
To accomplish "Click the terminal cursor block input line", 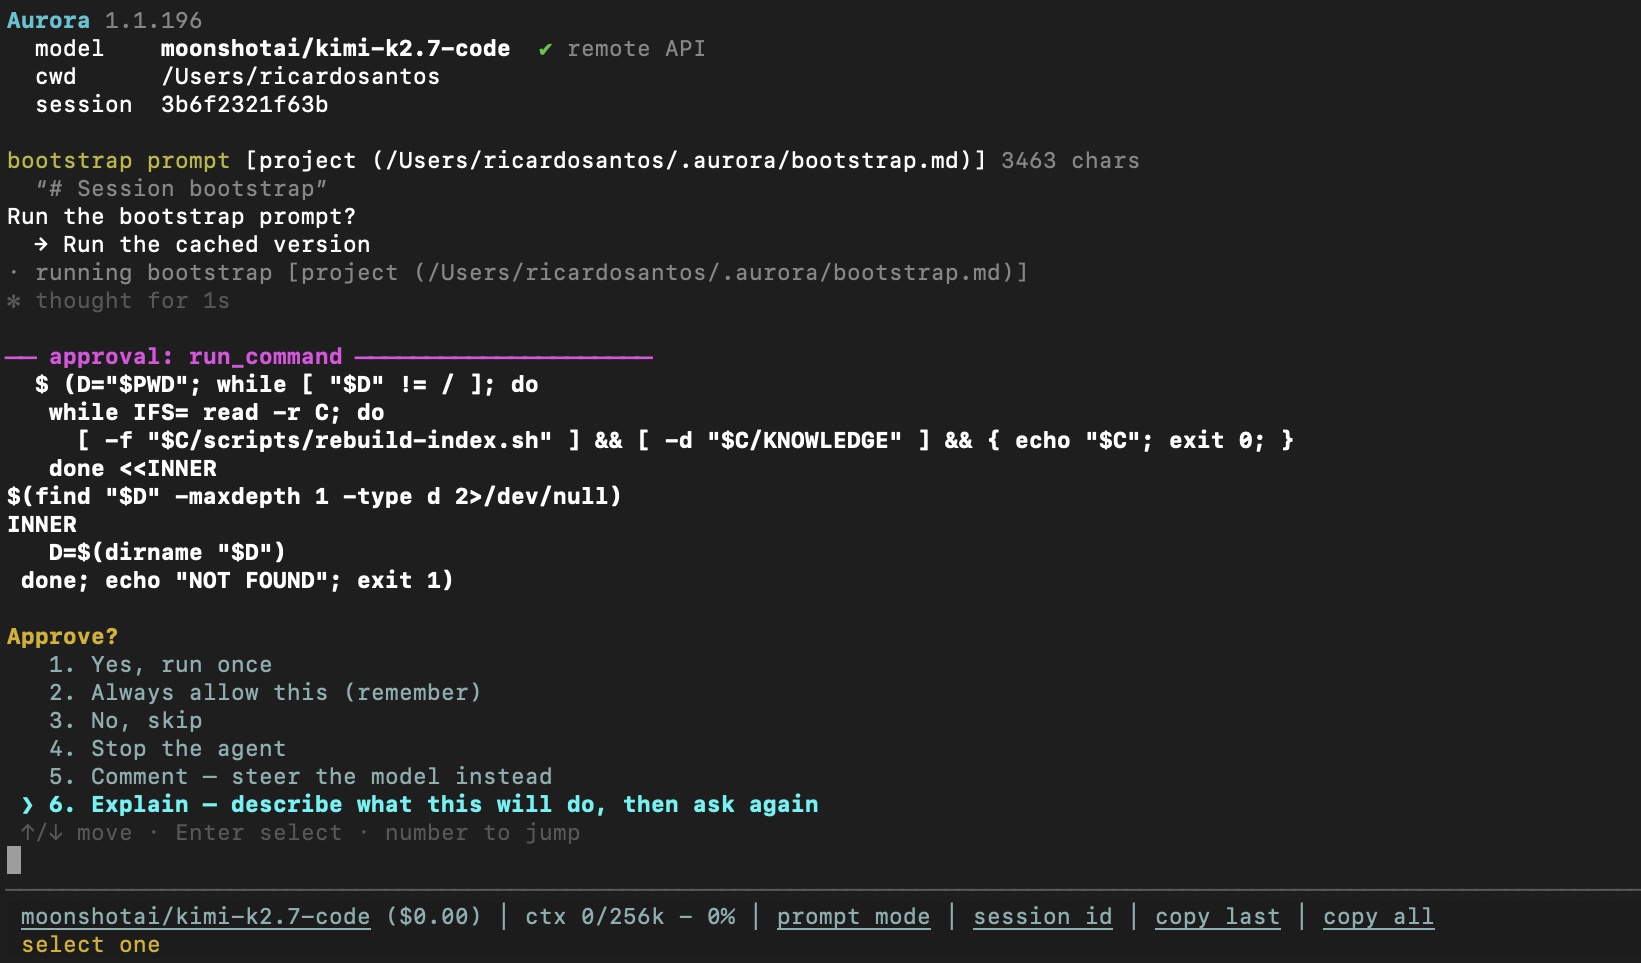I will [14, 860].
